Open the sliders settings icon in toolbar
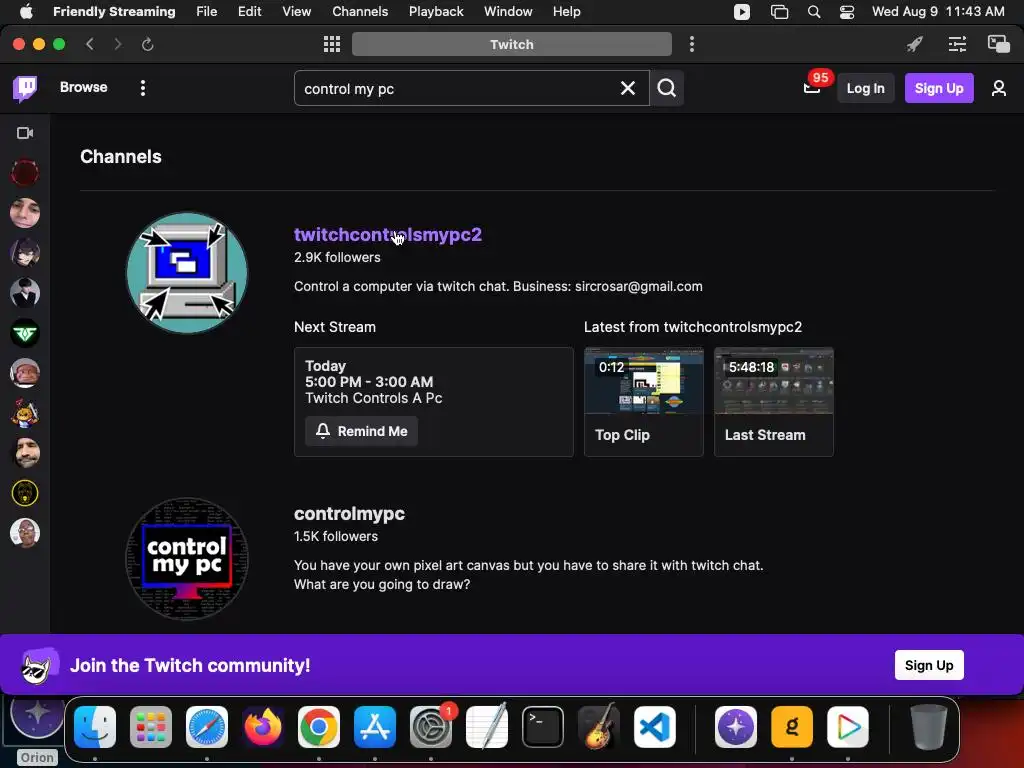 point(957,44)
